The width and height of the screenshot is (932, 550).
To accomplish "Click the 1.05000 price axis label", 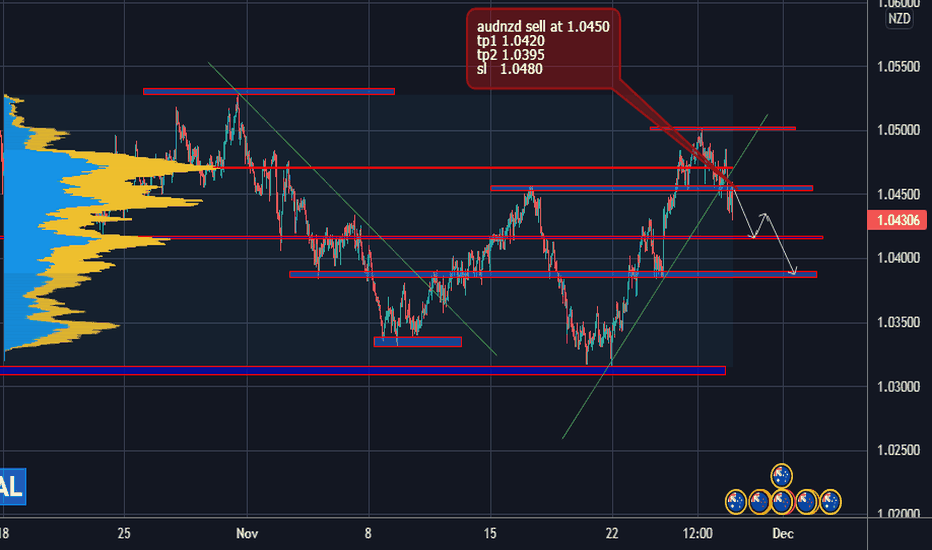I will pos(898,130).
